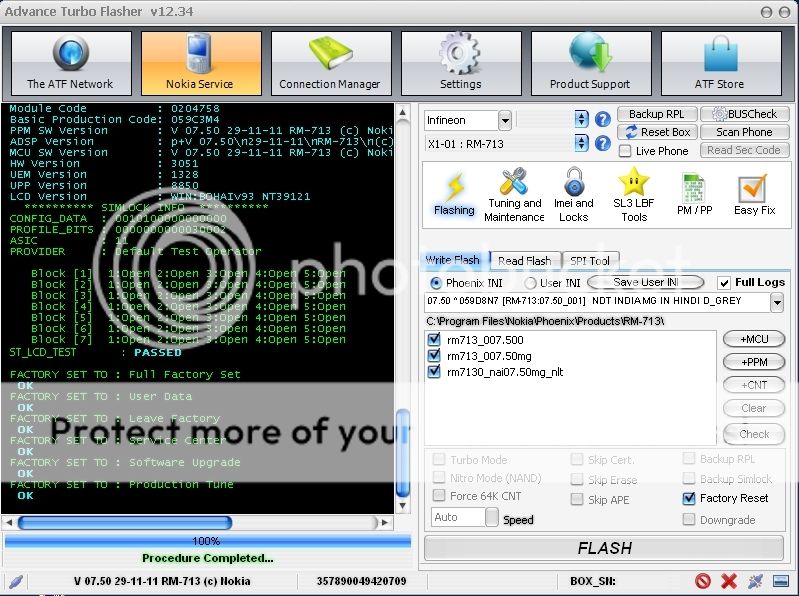This screenshot has width=799, height=596.
Task: Open the Easy Fix section
Action: [754, 195]
